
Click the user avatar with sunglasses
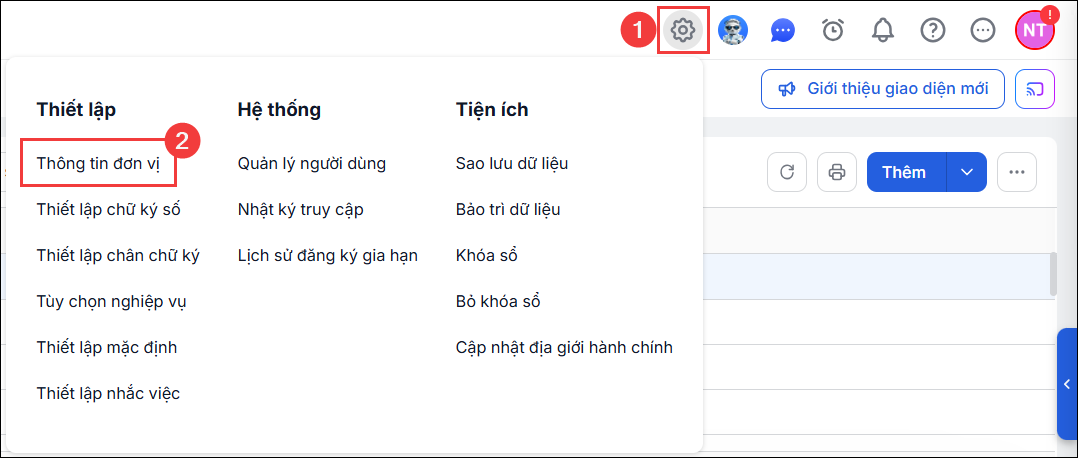click(733, 30)
